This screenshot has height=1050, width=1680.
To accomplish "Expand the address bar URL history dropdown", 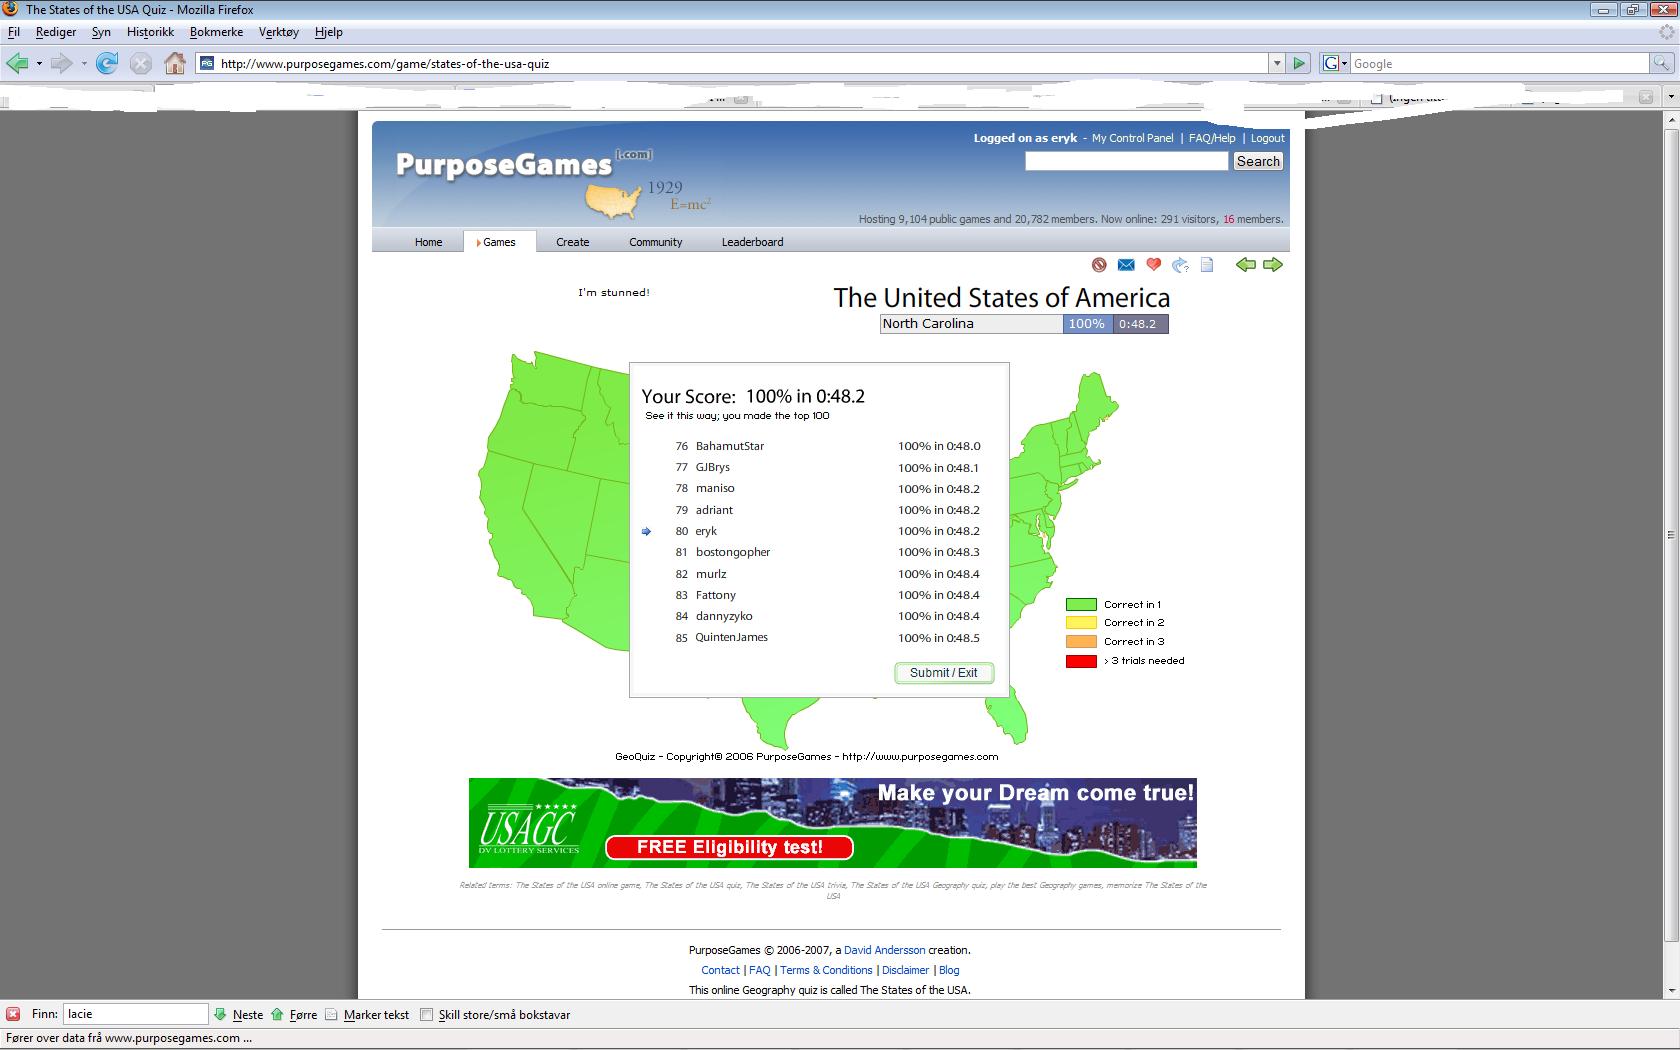I will click(x=1277, y=63).
